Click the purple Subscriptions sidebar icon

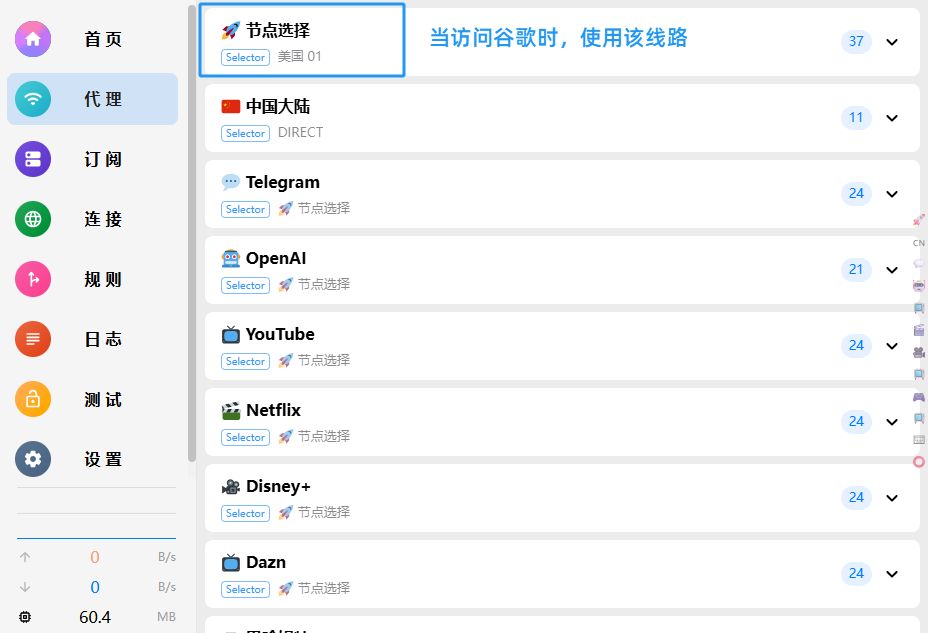click(33, 159)
